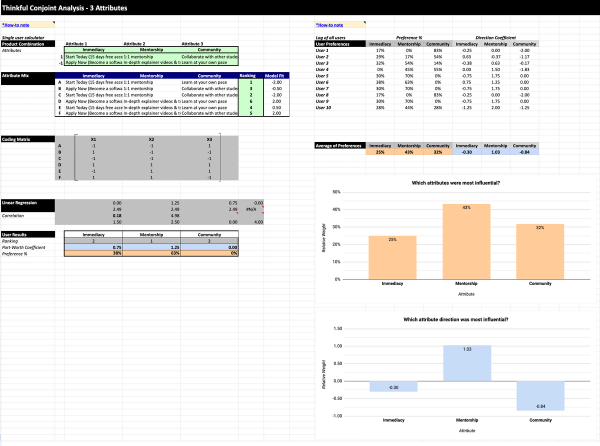Select Mentorship part-worth coefficient 1.25
Screen dimensions: 600x446
coord(152,247)
